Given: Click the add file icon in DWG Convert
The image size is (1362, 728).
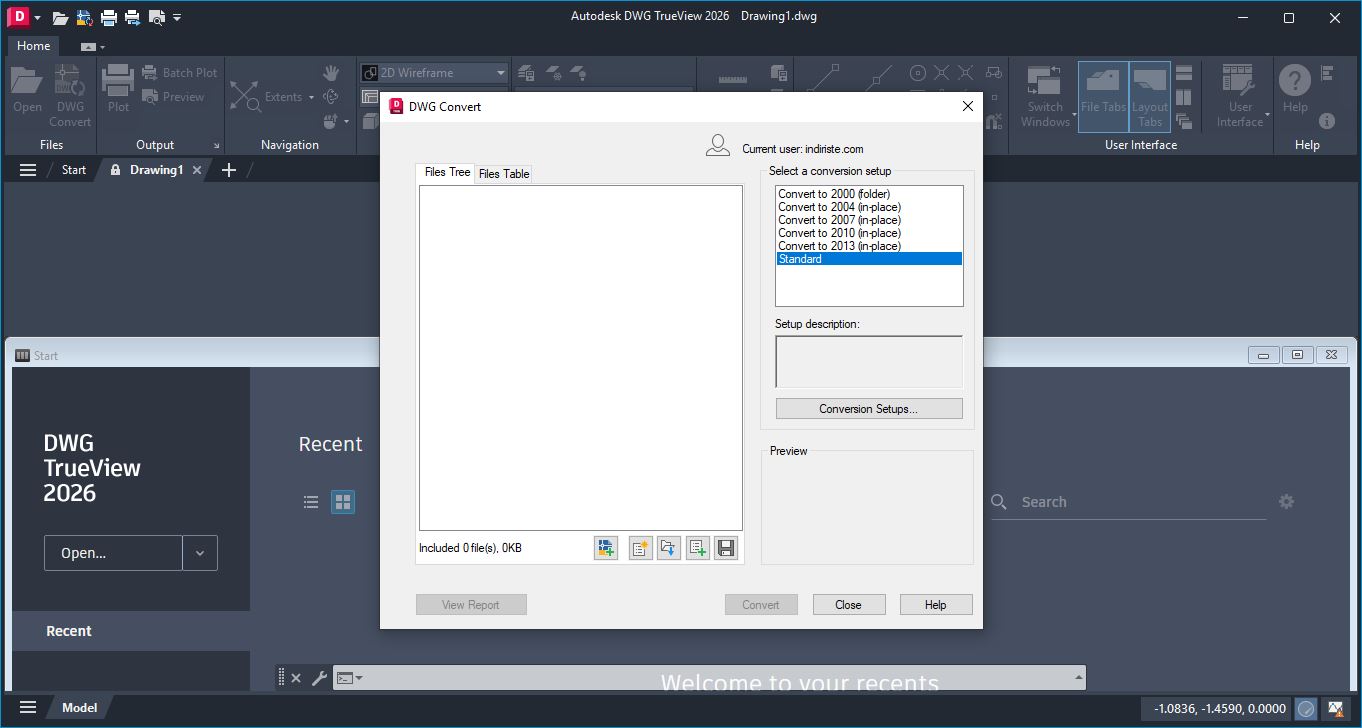Looking at the screenshot, I should click(605, 548).
